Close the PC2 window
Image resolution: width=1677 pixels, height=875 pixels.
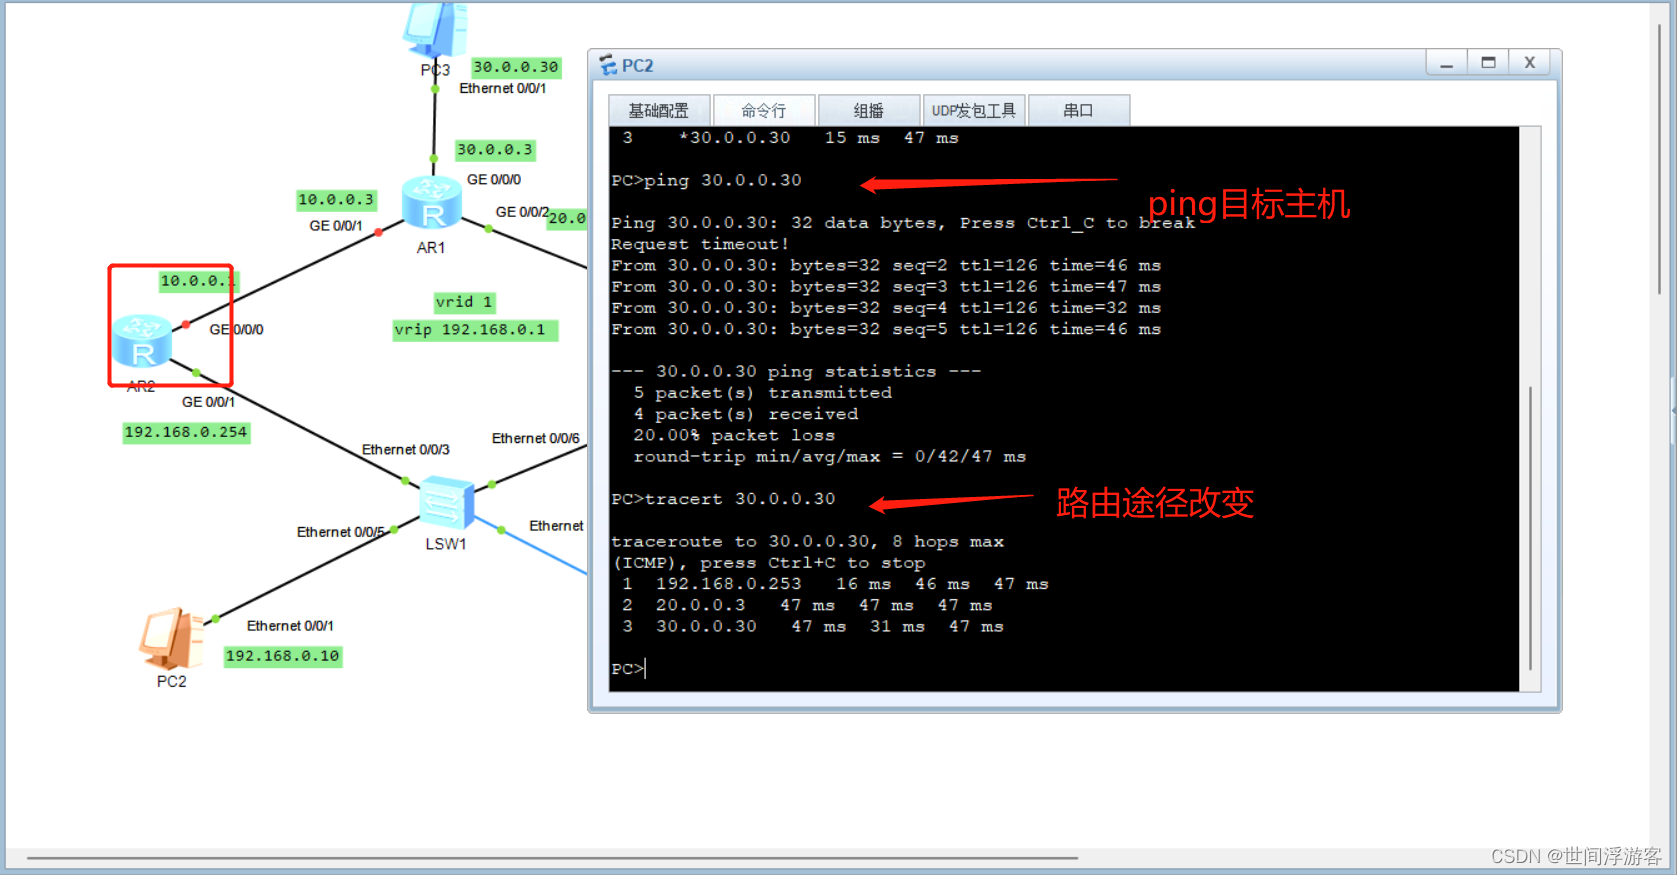(1530, 63)
